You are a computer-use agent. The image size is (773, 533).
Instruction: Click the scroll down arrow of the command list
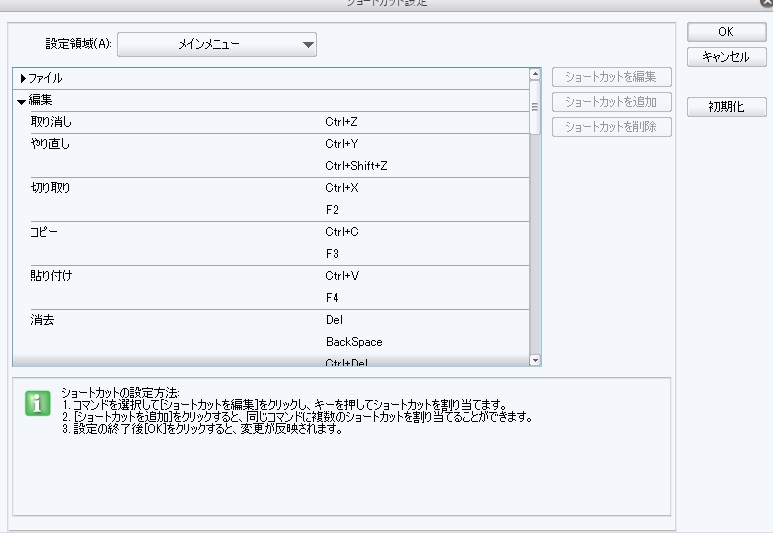click(535, 360)
